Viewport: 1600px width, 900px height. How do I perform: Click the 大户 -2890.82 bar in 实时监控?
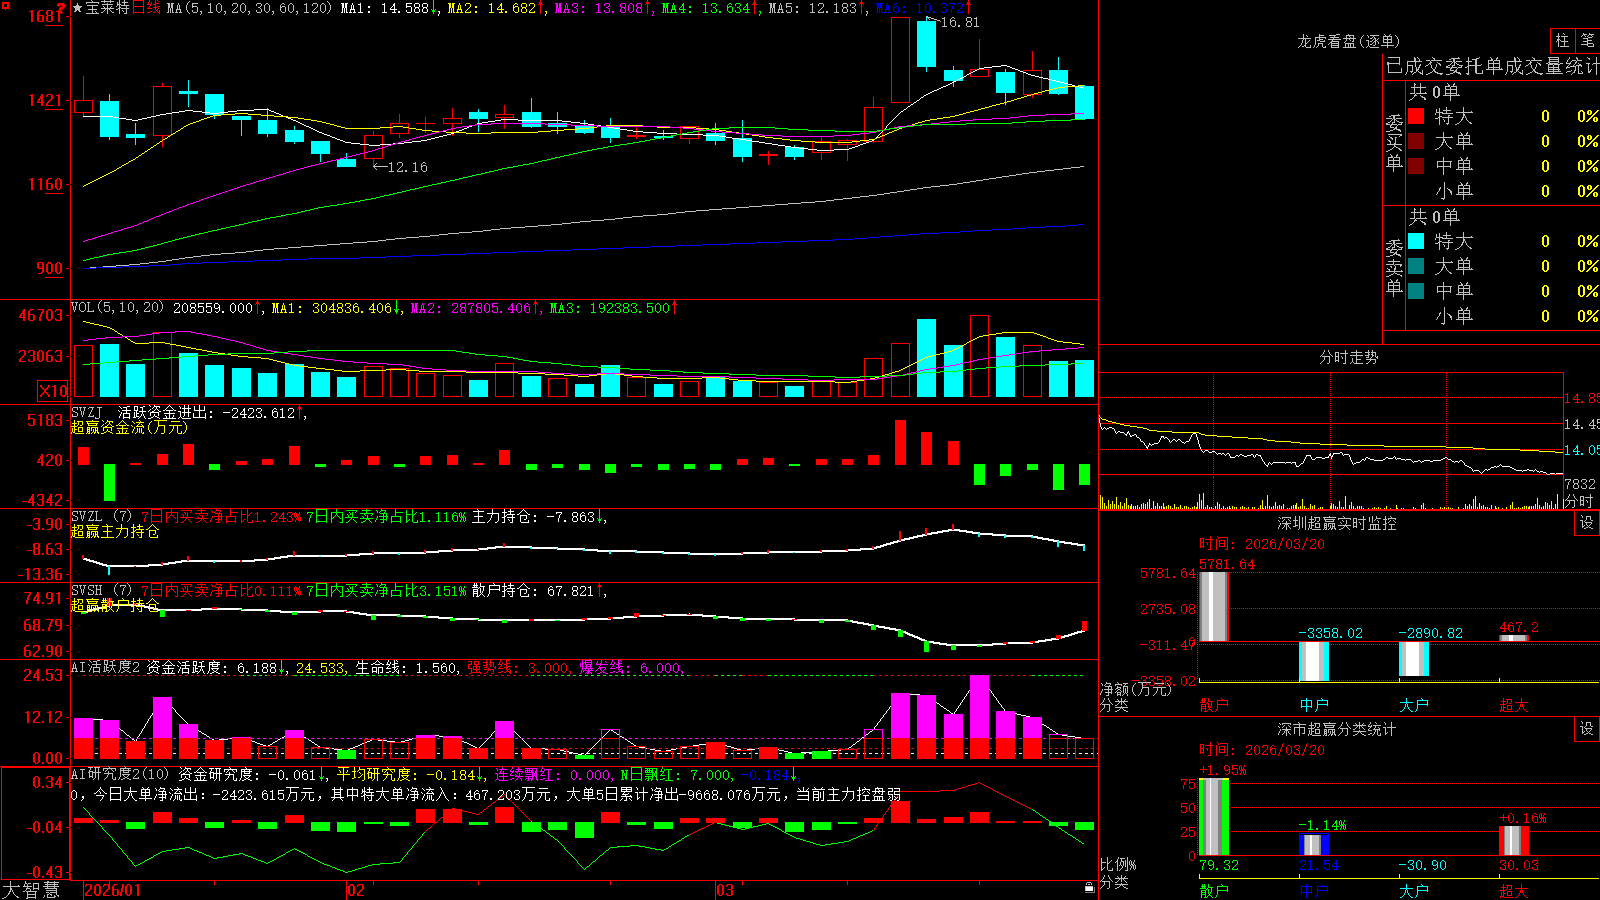point(1414,658)
